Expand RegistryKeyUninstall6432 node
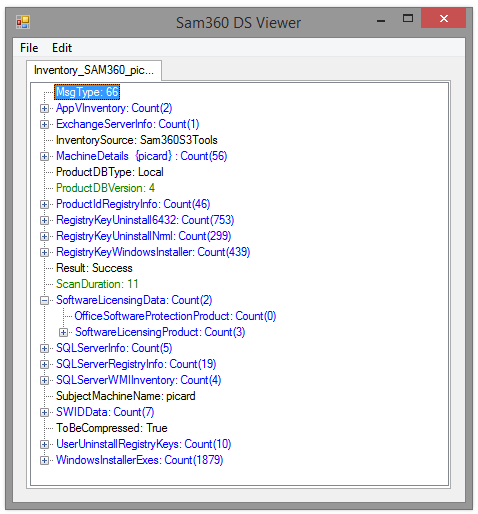This screenshot has width=478, height=514. [44, 220]
